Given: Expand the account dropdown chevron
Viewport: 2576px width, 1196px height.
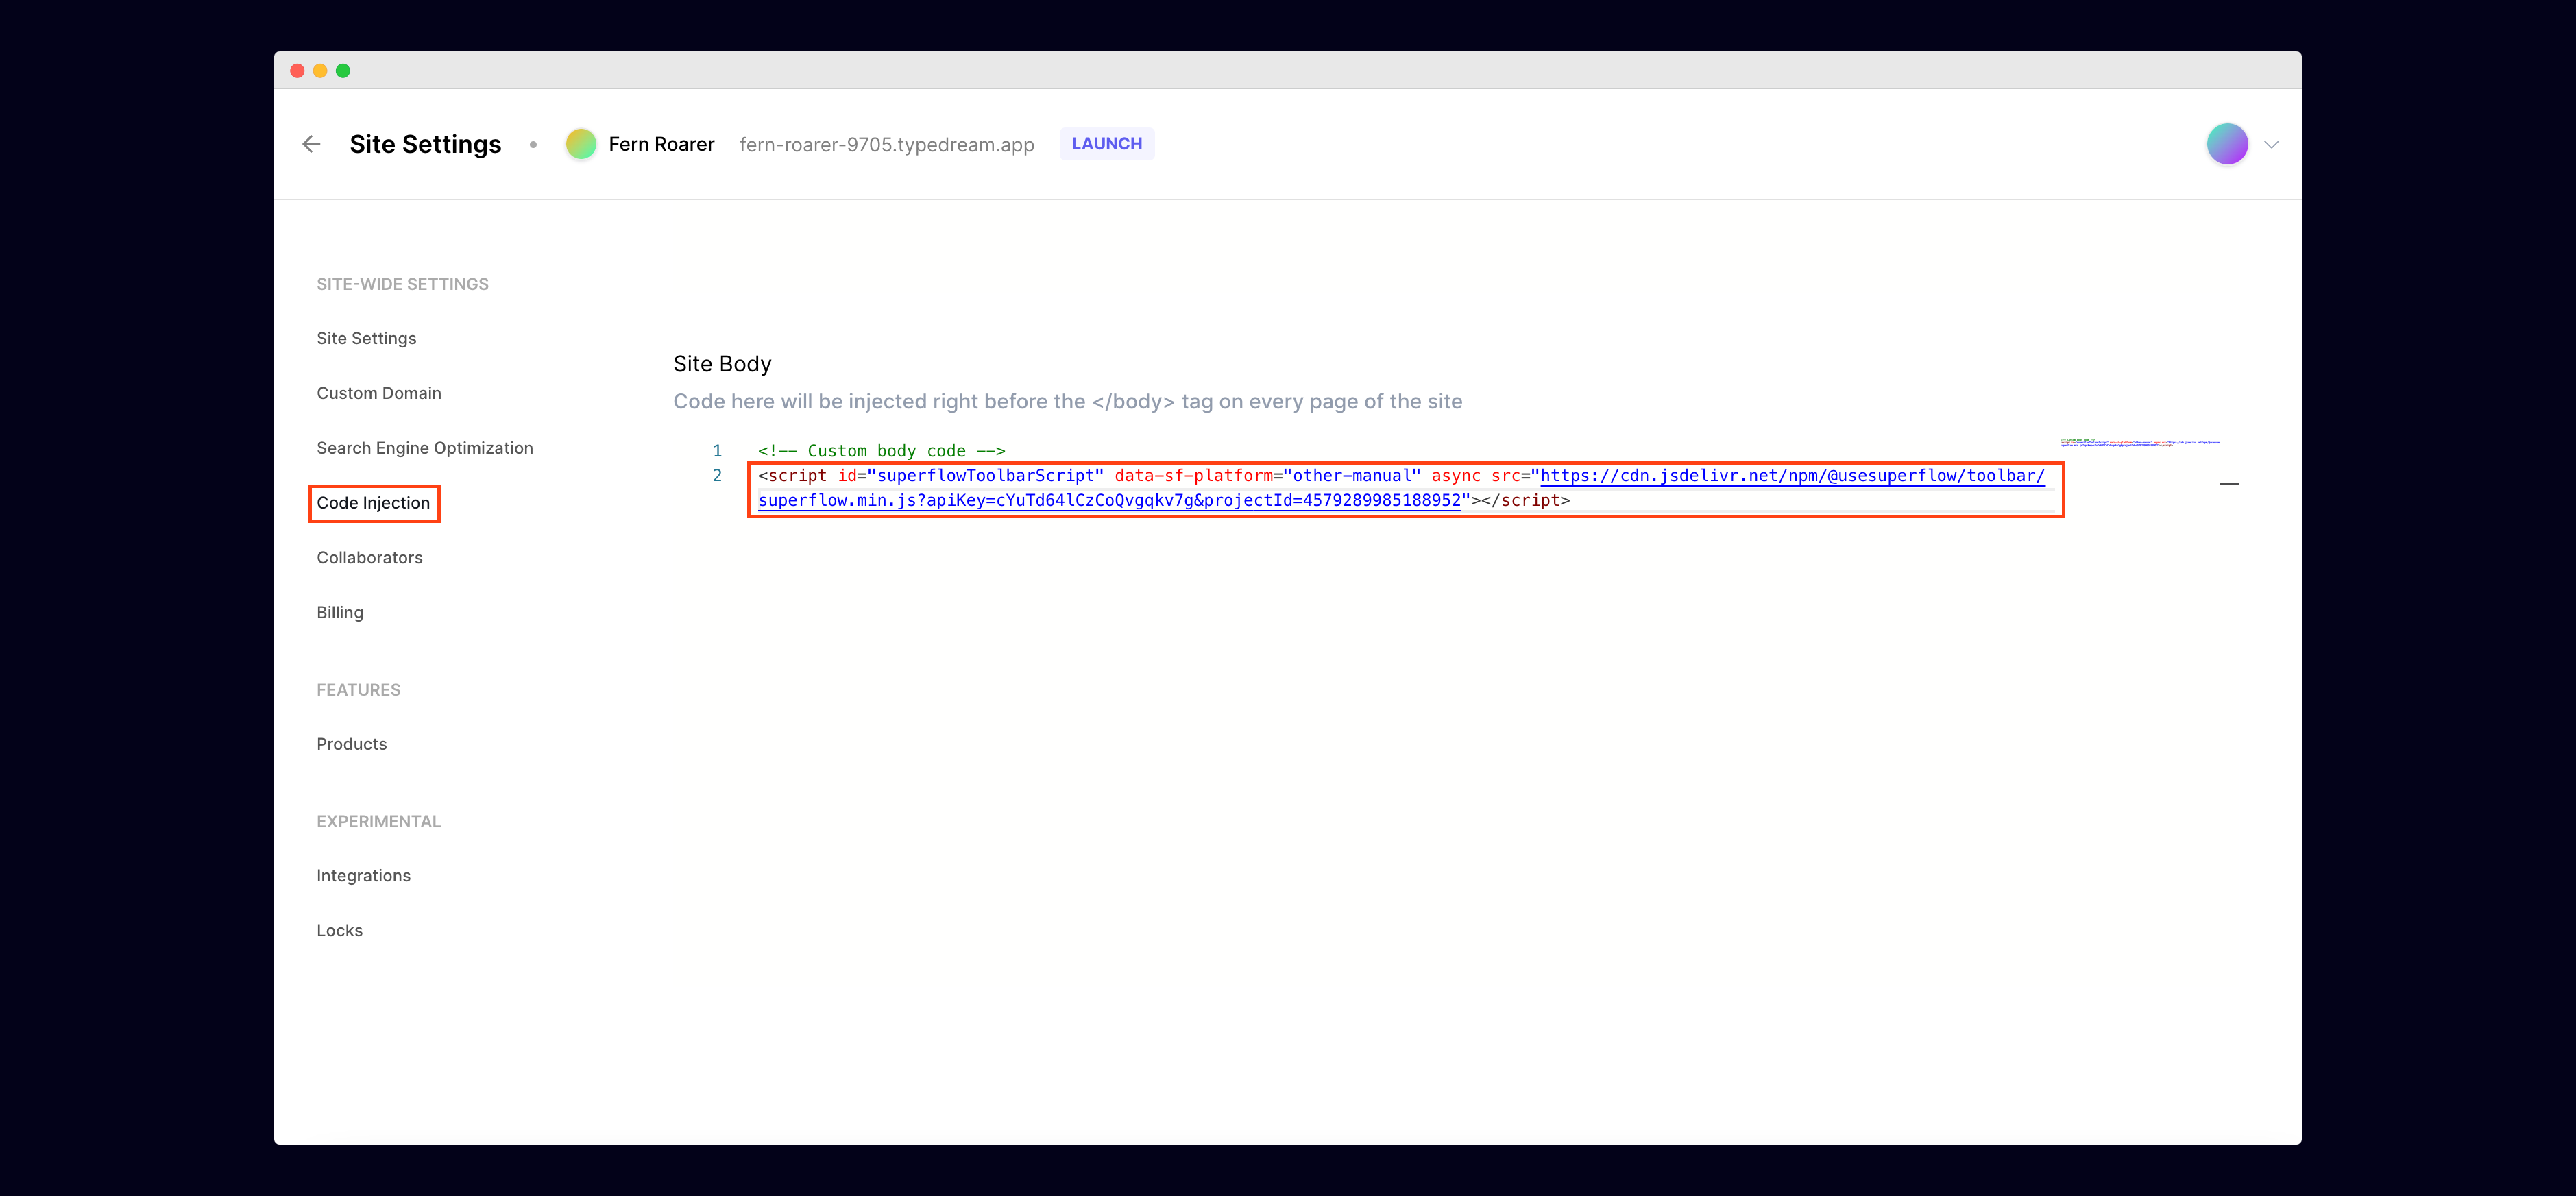Looking at the screenshot, I should point(2271,145).
